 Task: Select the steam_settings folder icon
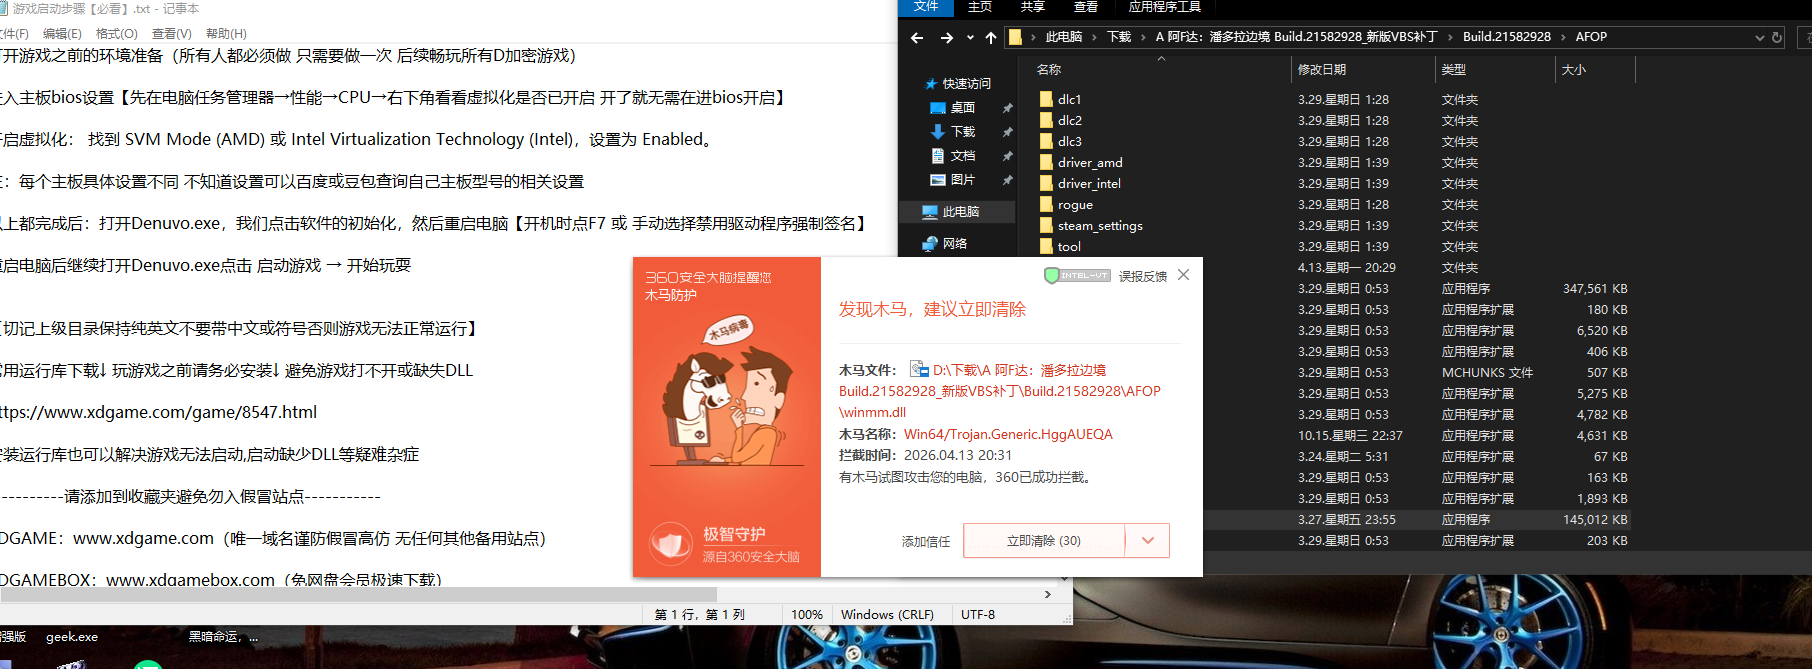coord(1046,225)
